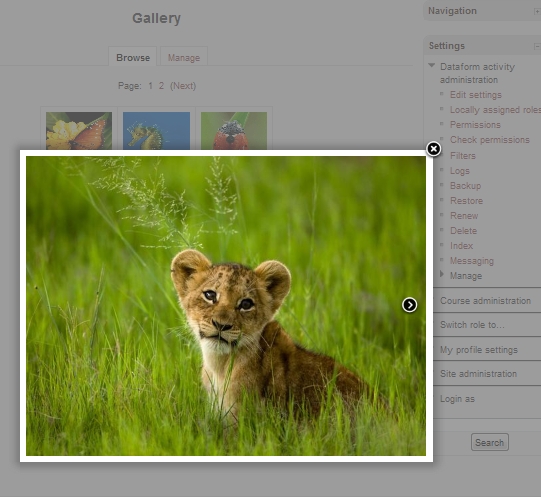541x497 pixels.
Task: Open the ladybug thumbnail
Action: tap(234, 130)
